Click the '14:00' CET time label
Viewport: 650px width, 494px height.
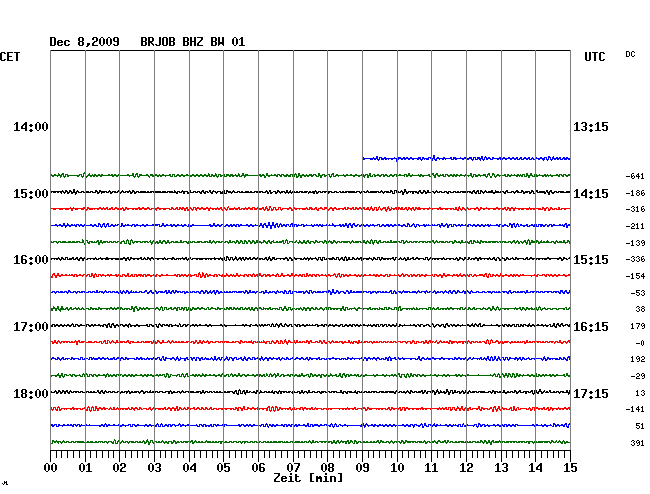tap(31, 127)
